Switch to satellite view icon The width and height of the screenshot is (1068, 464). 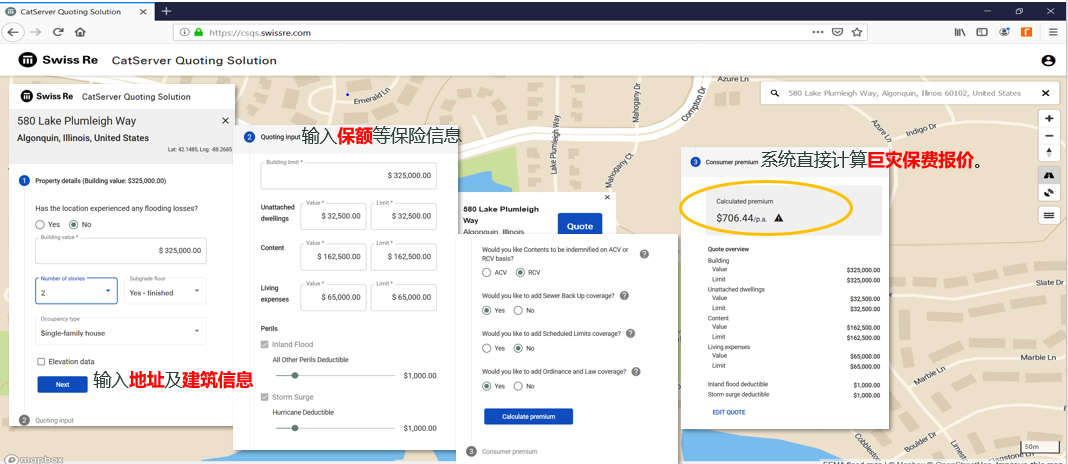point(1049,193)
